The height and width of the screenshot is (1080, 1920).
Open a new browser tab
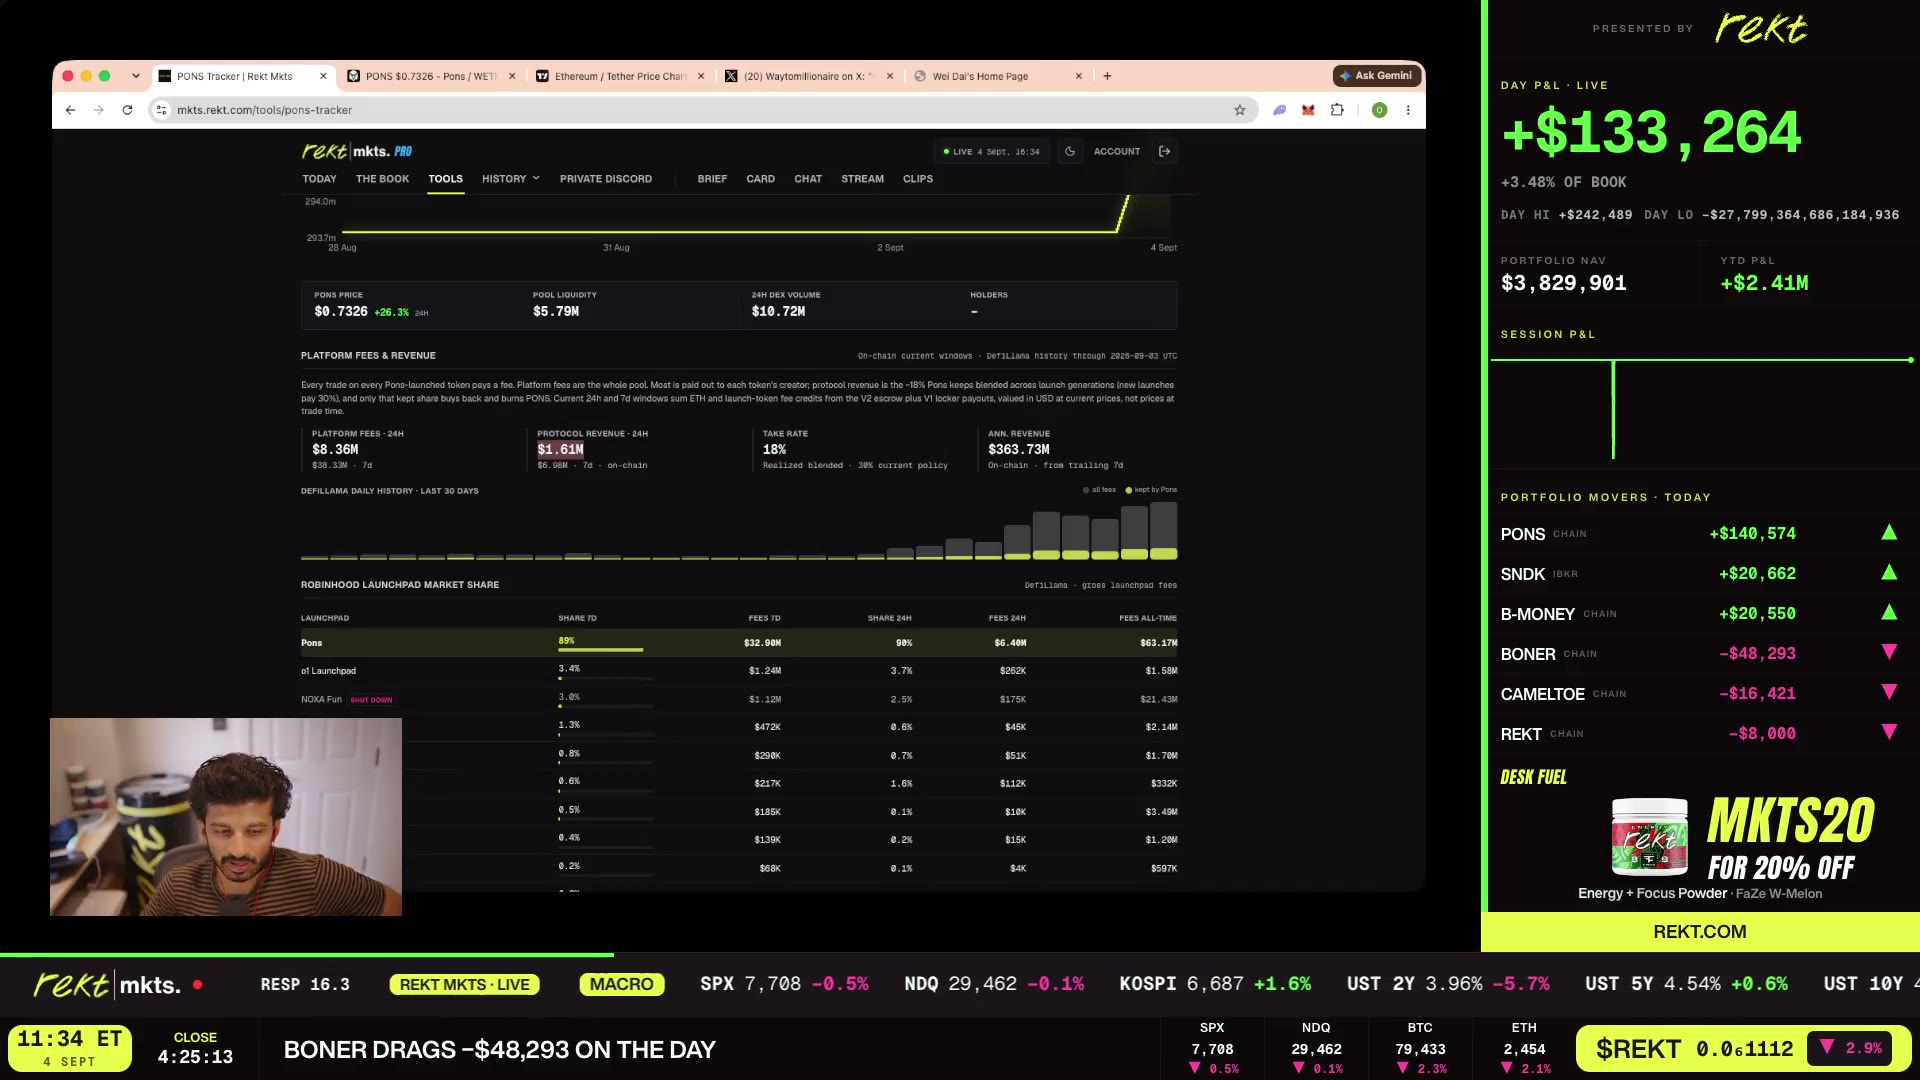pos(1107,76)
